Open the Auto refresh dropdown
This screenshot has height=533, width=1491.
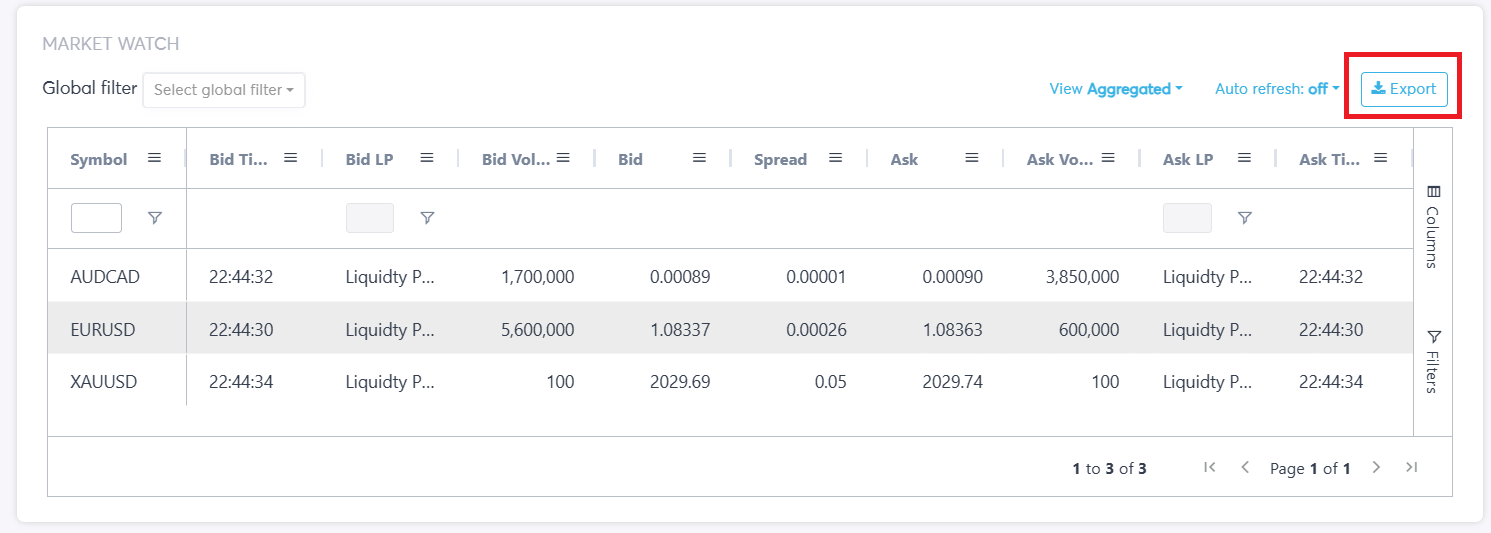pyautogui.click(x=1277, y=89)
